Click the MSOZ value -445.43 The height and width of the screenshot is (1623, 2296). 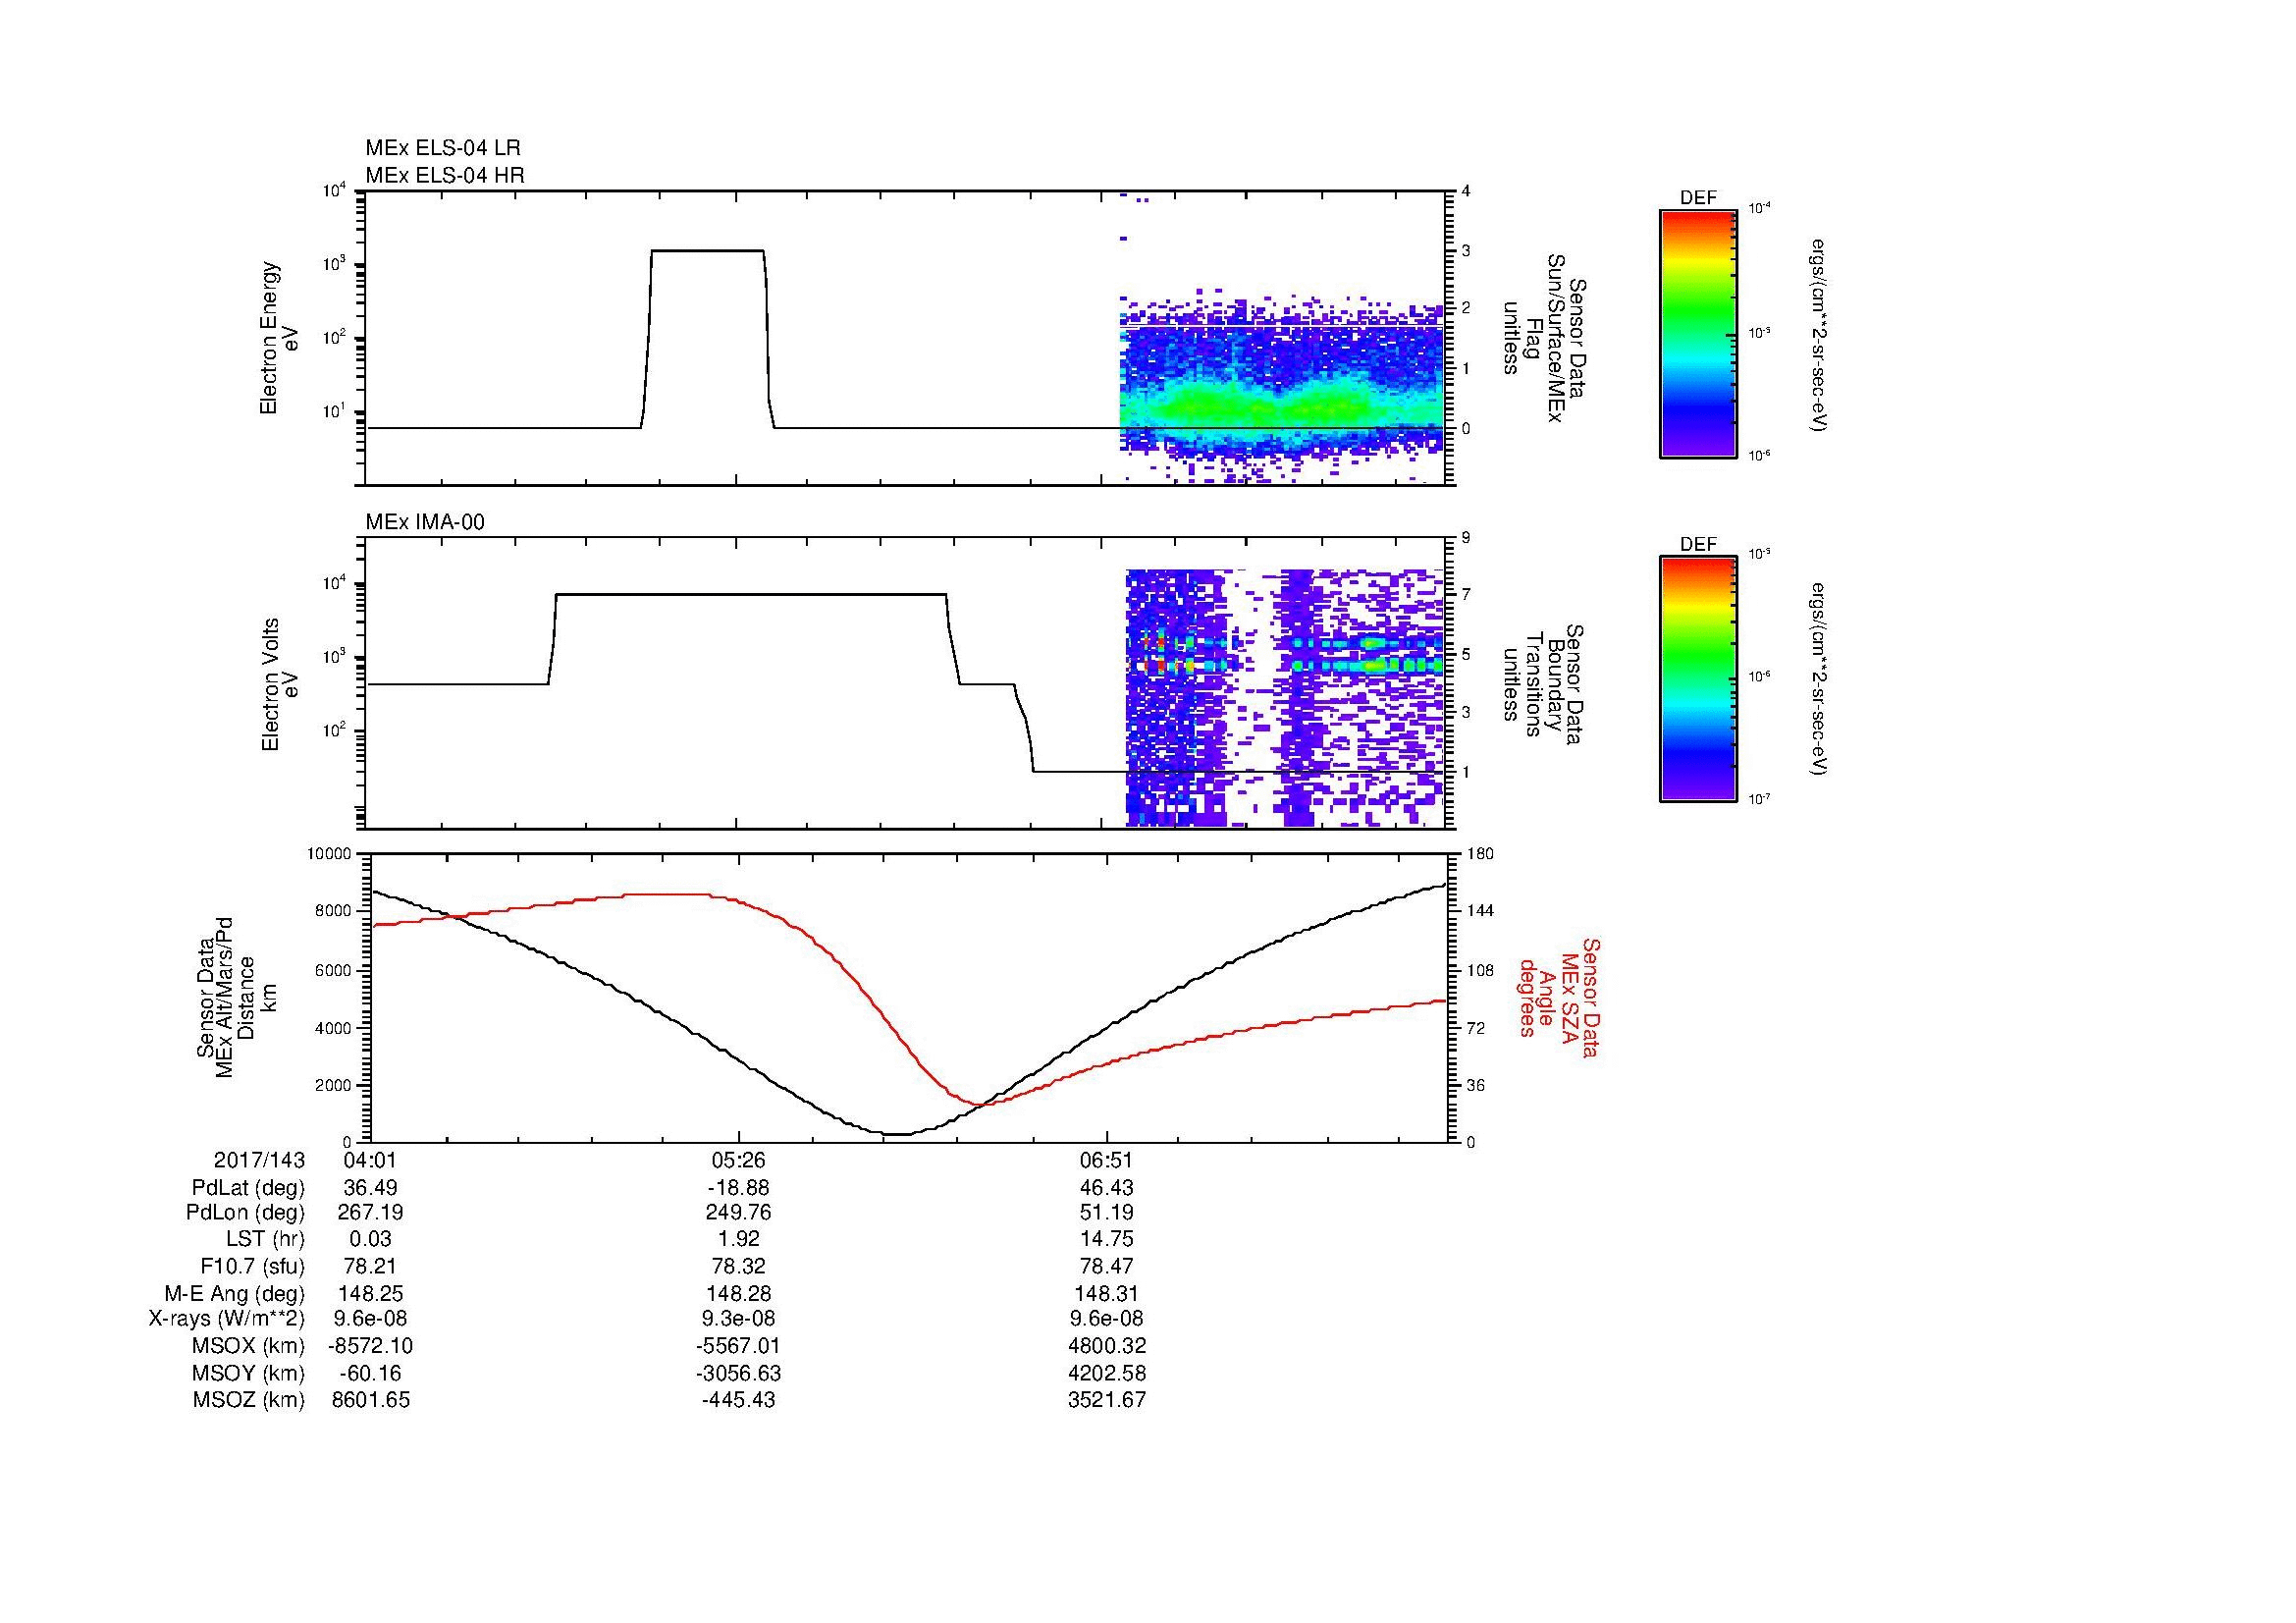tap(738, 1400)
